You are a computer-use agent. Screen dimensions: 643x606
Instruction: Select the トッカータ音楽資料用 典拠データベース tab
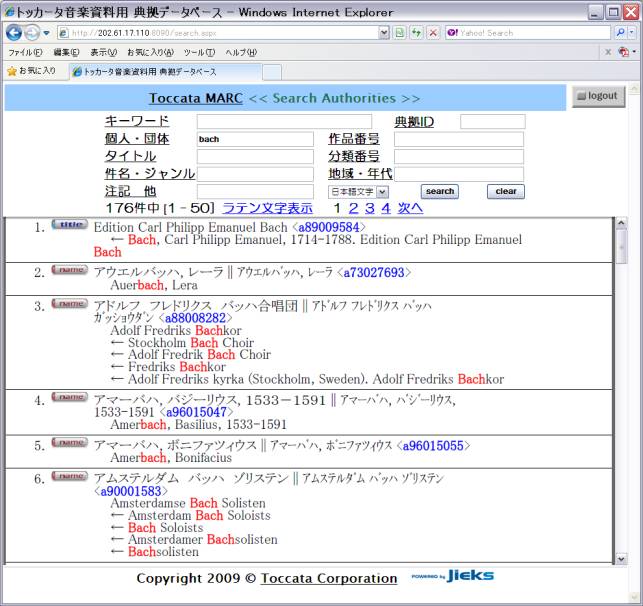pyautogui.click(x=165, y=72)
